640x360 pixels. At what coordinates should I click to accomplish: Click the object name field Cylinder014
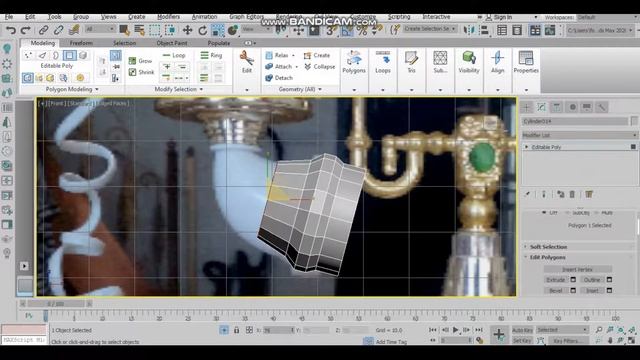(575, 121)
